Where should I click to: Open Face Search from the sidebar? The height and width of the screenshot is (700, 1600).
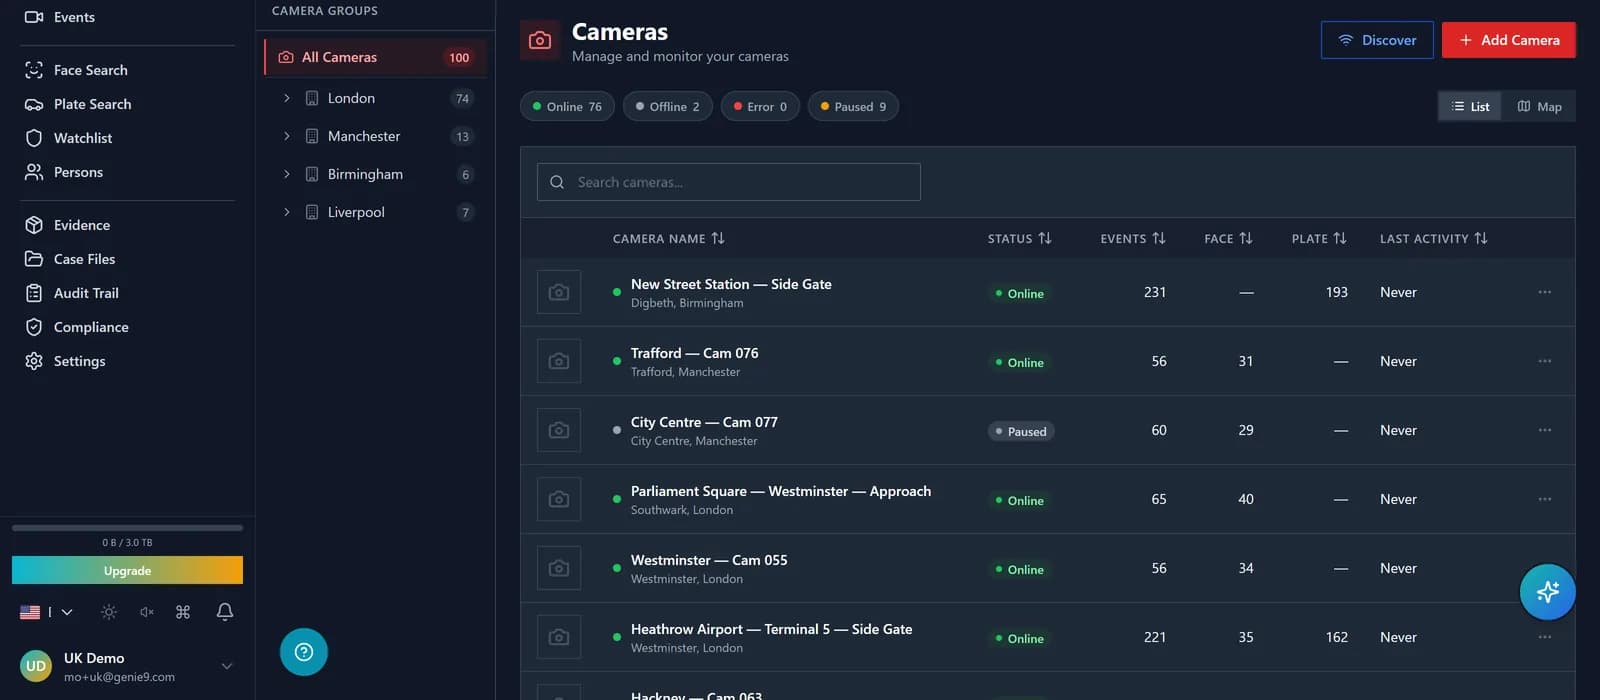[x=90, y=70]
